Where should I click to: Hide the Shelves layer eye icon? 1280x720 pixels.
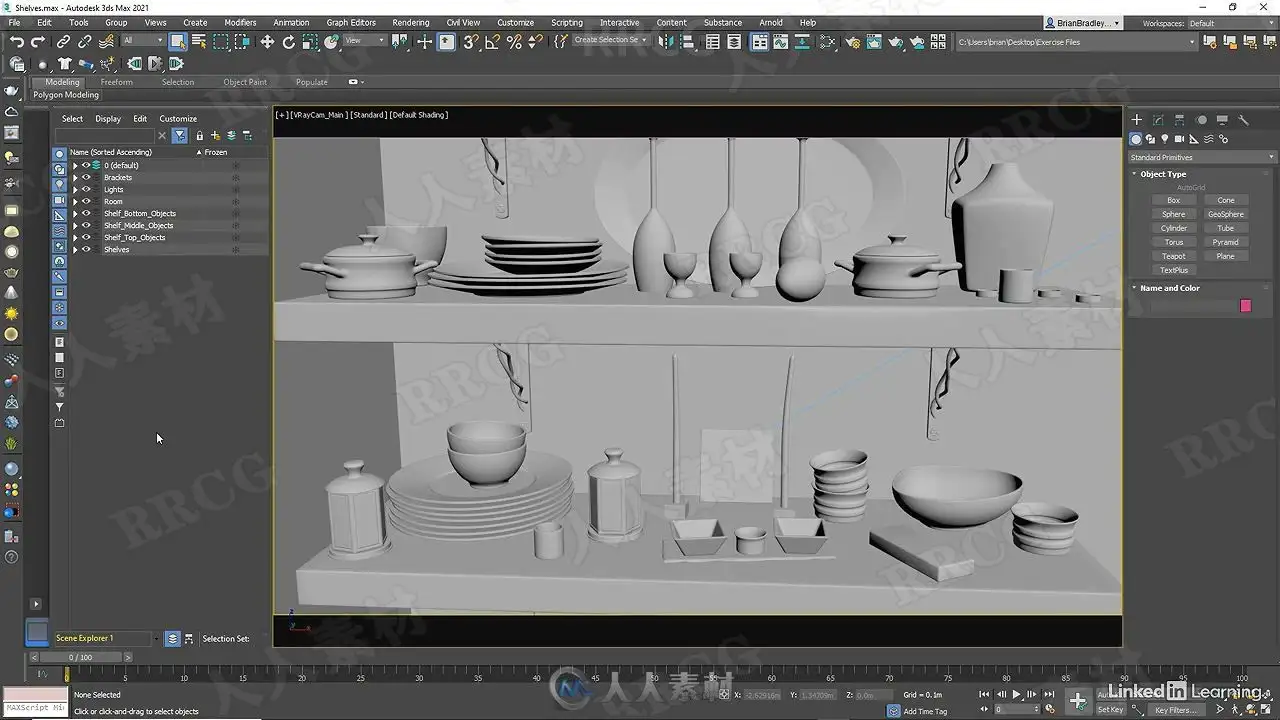(x=86, y=249)
